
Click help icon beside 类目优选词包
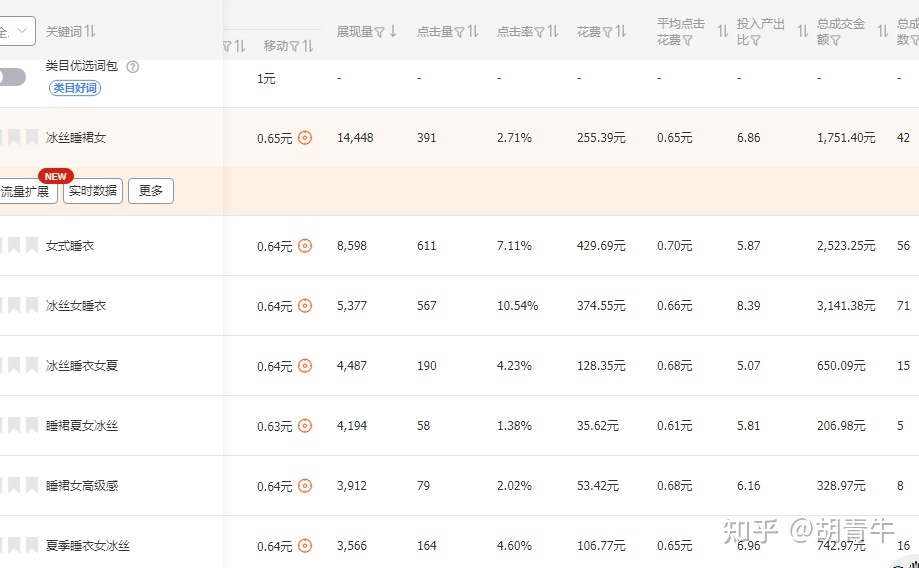133,66
